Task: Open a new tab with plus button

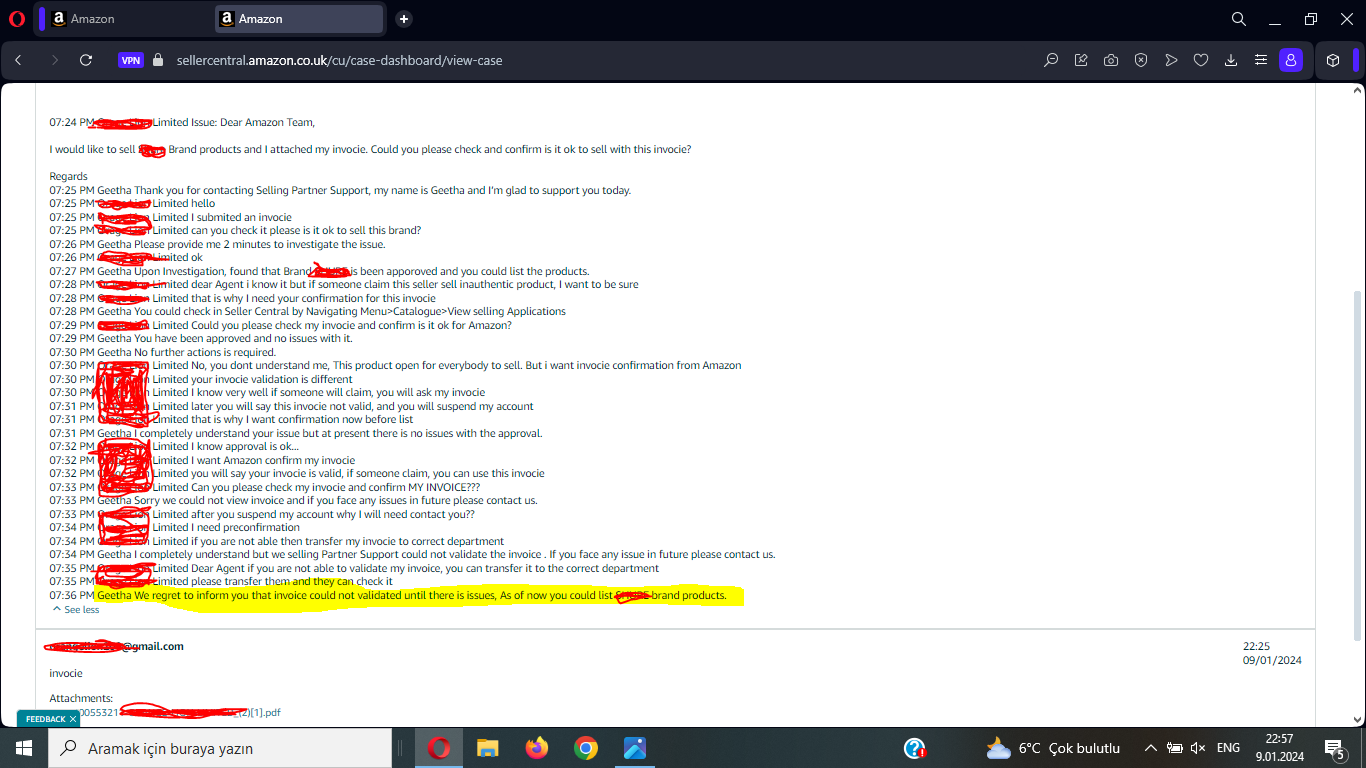Action: pos(404,19)
